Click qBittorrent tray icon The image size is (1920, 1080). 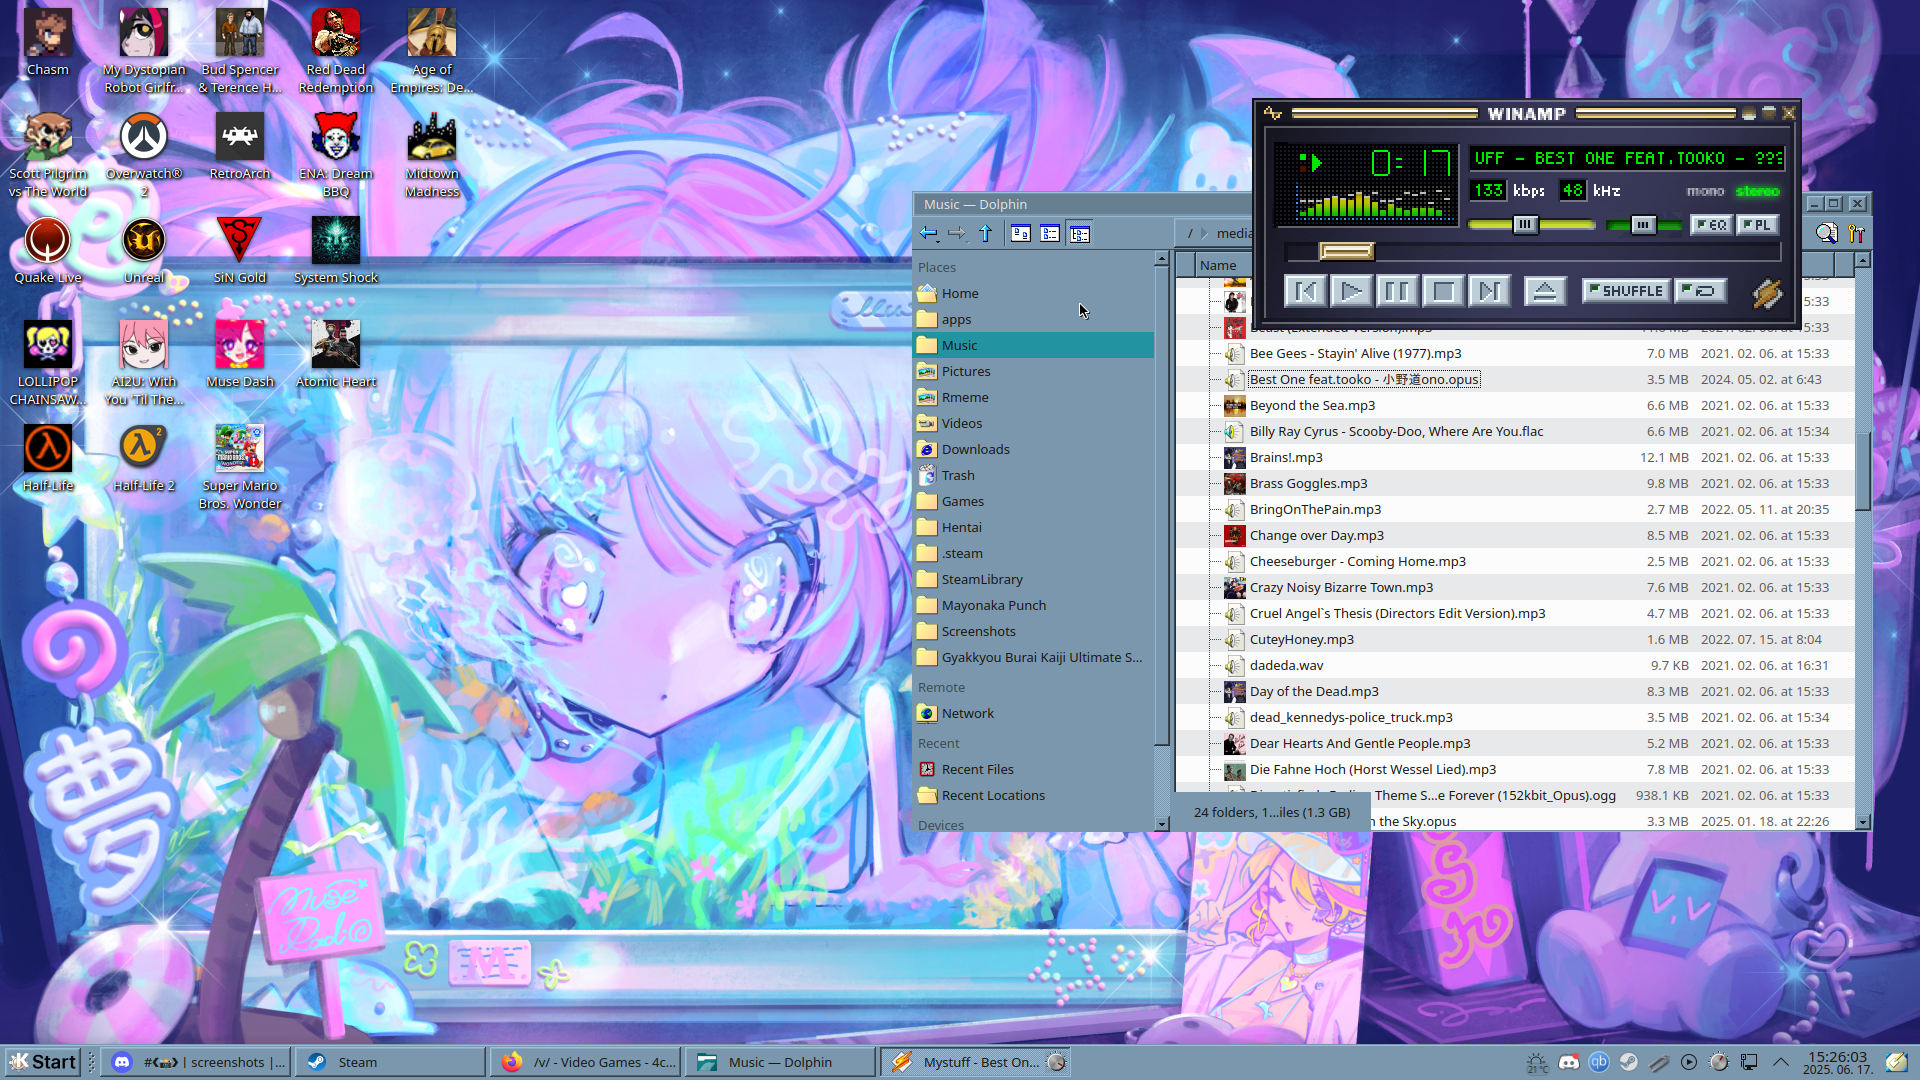click(x=1599, y=1062)
